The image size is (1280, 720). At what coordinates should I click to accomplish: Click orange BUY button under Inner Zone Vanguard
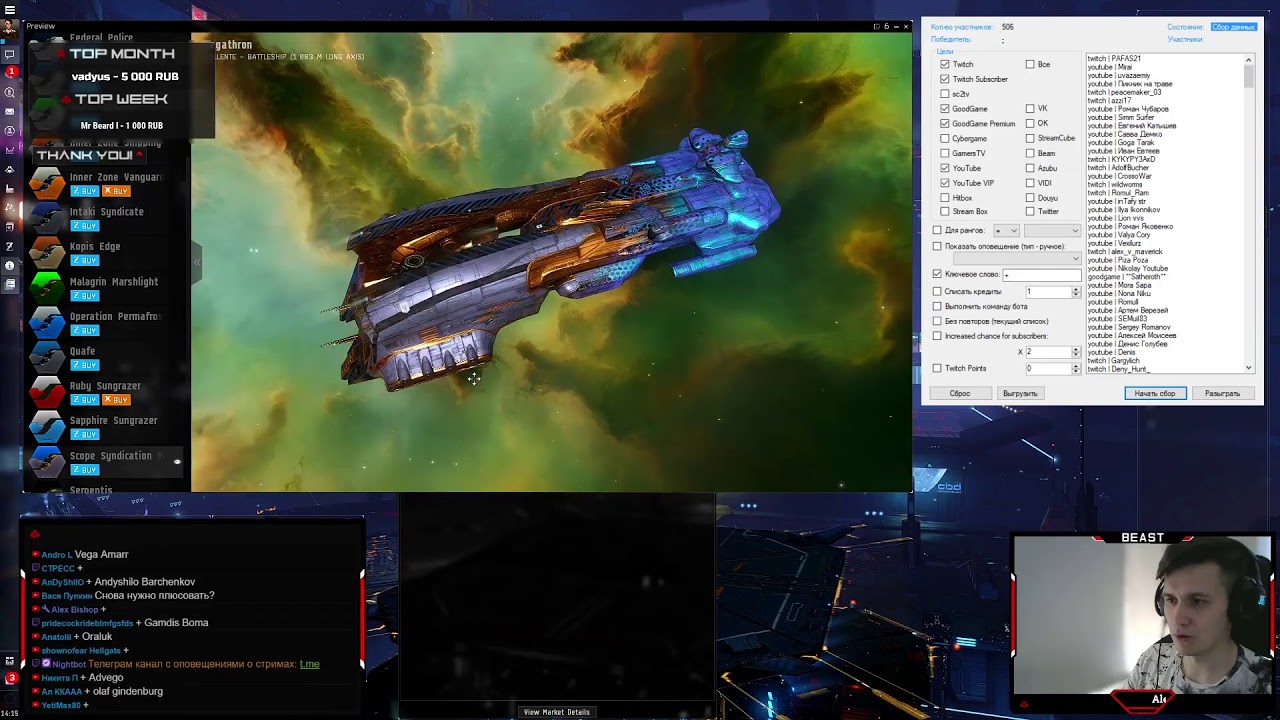[x=116, y=191]
